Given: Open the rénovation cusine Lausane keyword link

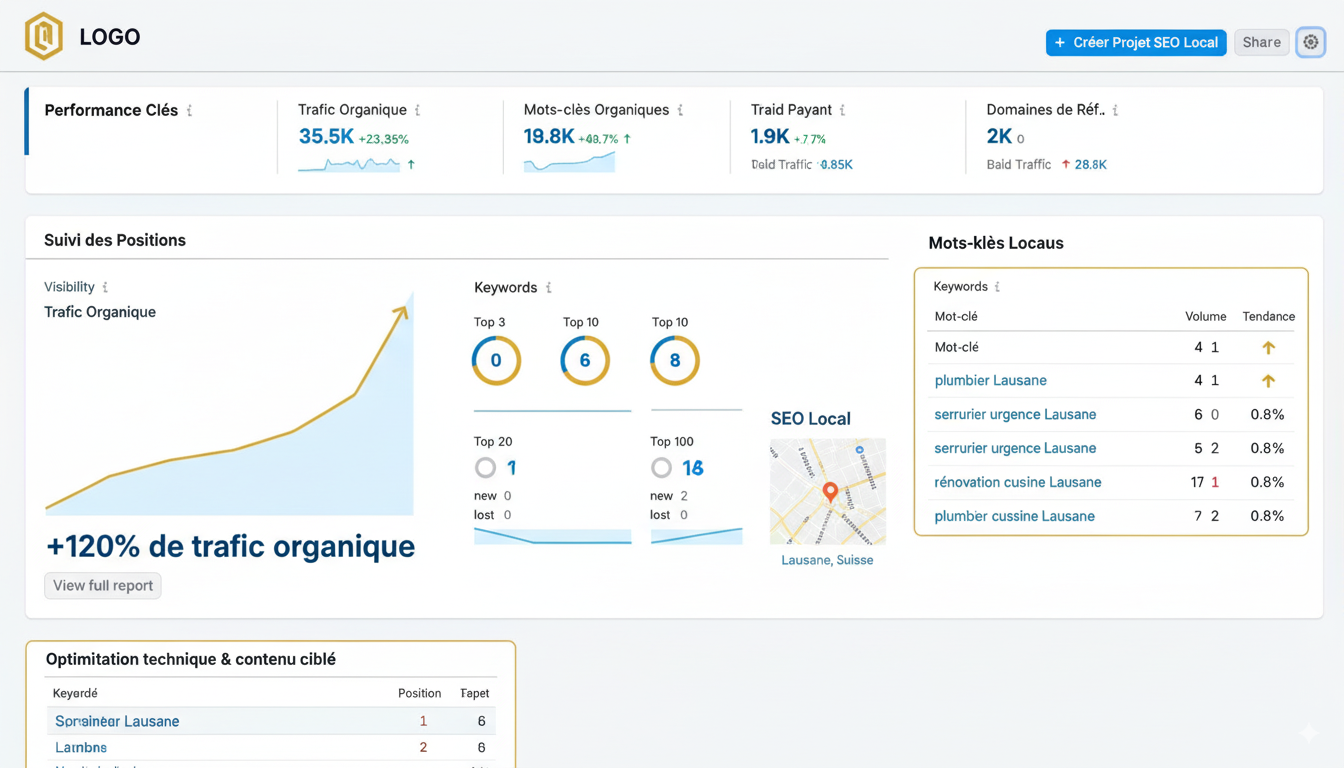Looking at the screenshot, I should [x=1017, y=482].
